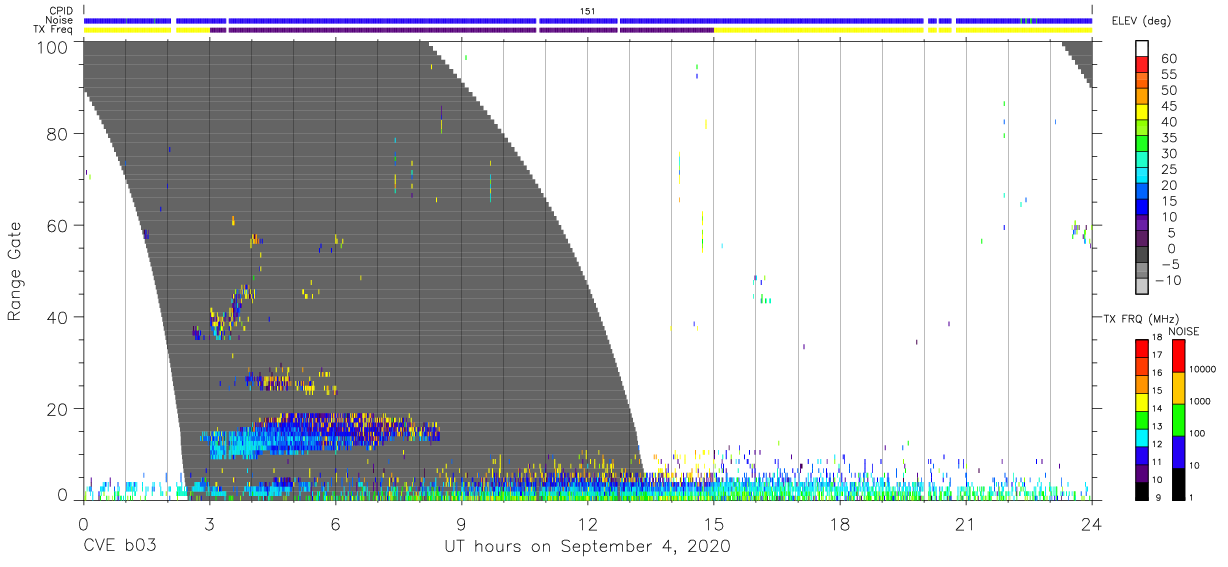Click the 'Range Gate' y-axis title
1228x567 pixels.
[15, 272]
